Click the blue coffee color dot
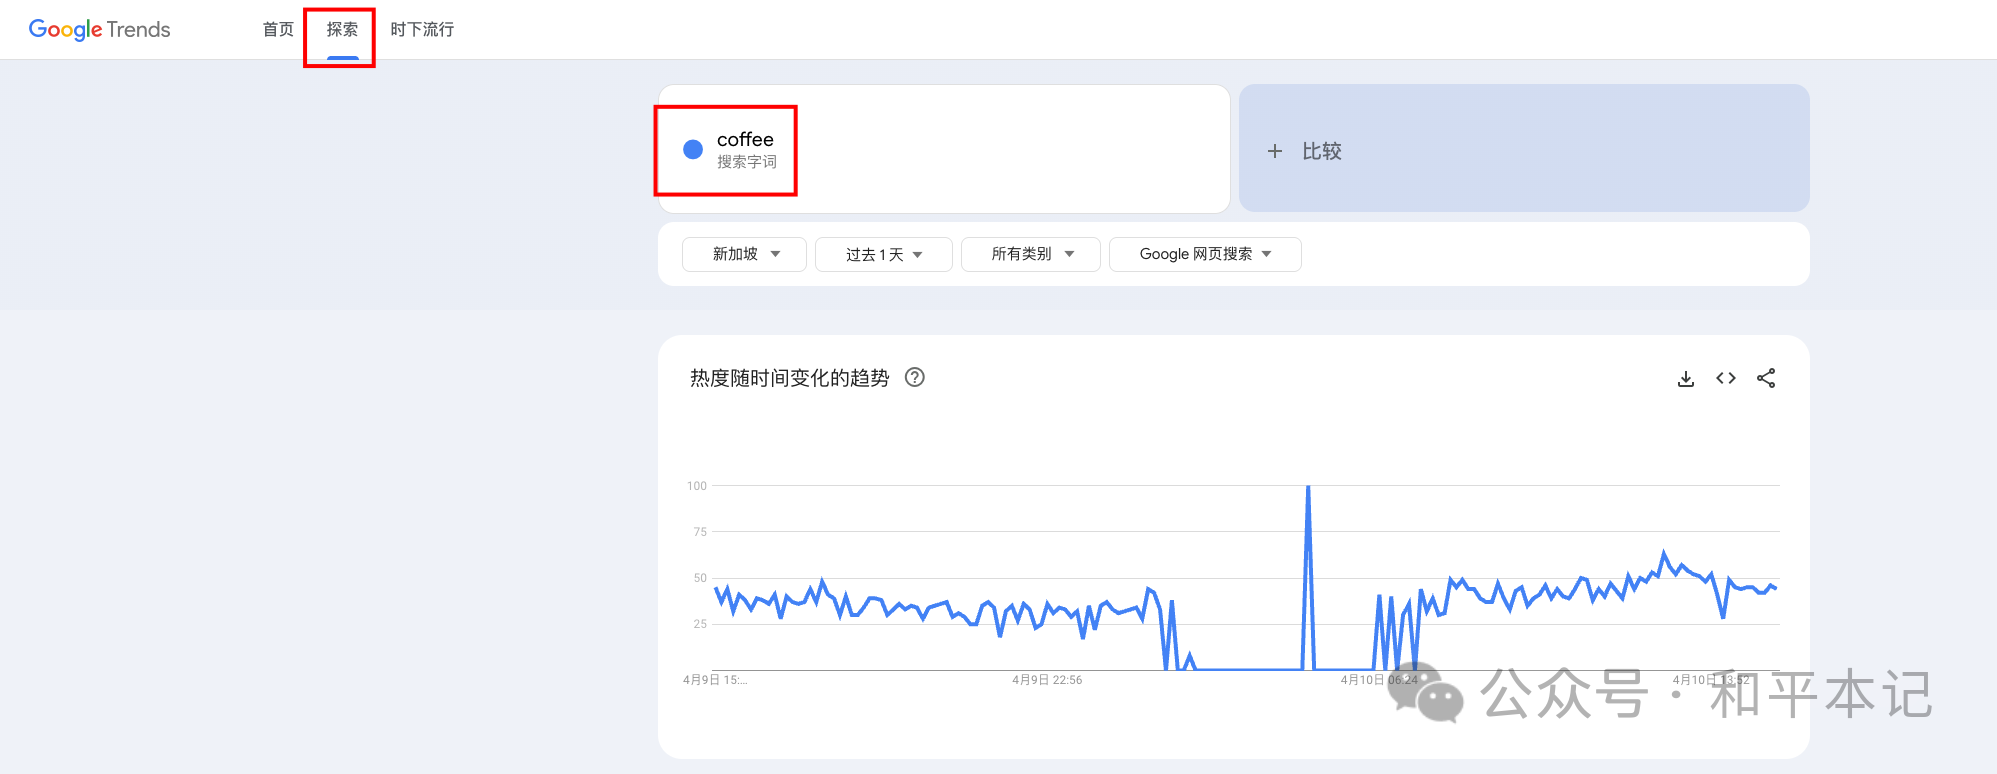The width and height of the screenshot is (1997, 774). click(693, 149)
